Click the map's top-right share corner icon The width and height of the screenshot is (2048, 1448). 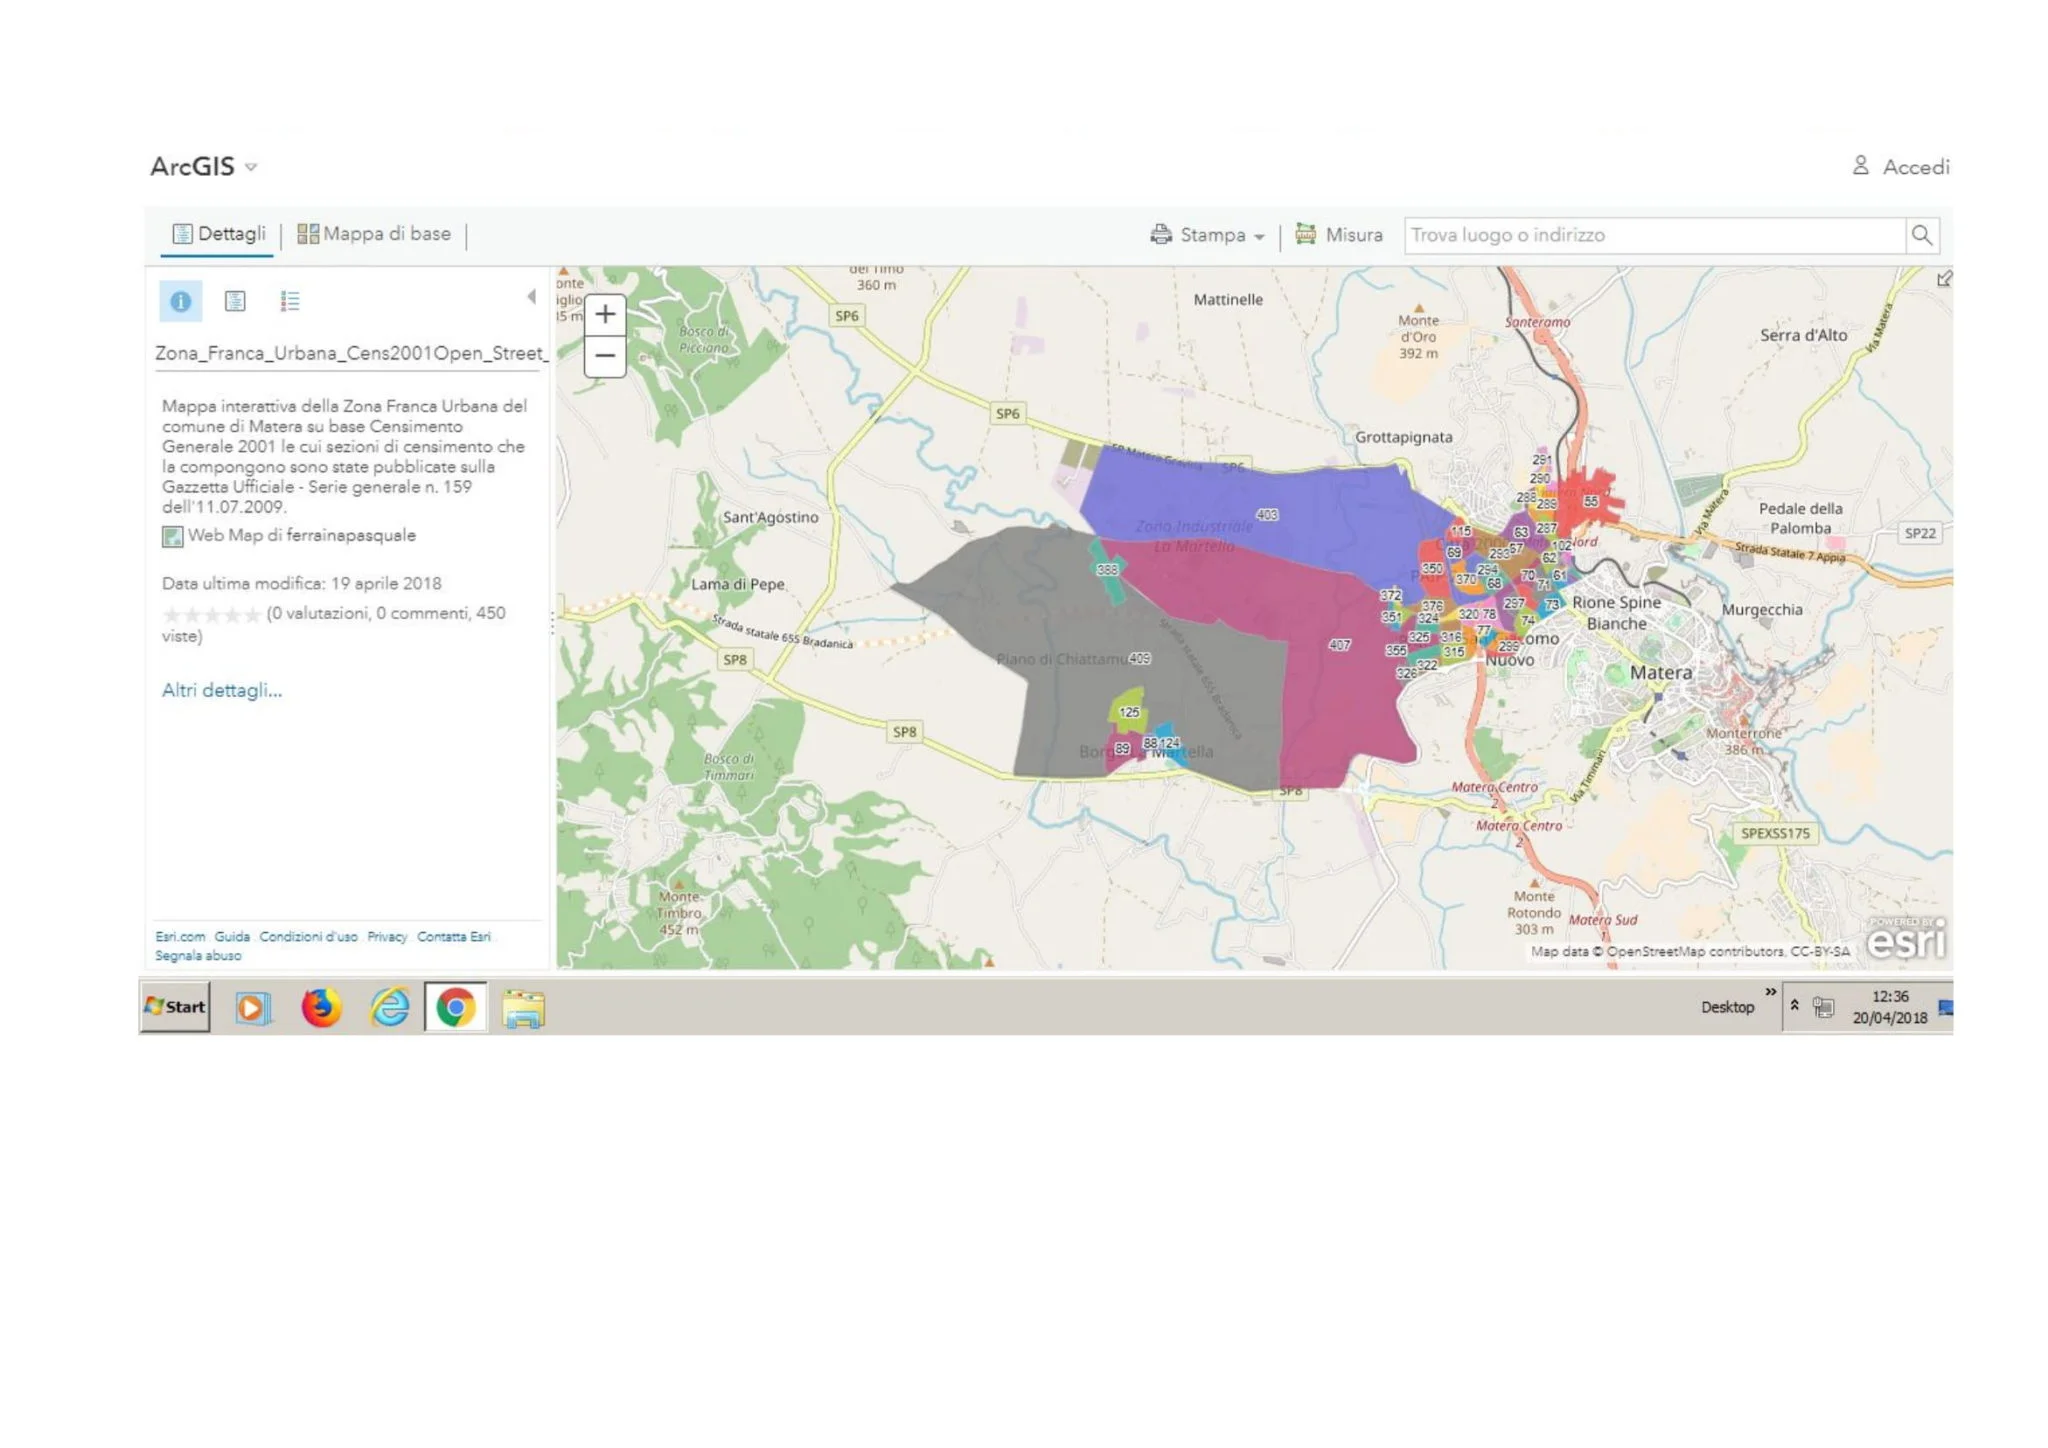coord(1944,279)
